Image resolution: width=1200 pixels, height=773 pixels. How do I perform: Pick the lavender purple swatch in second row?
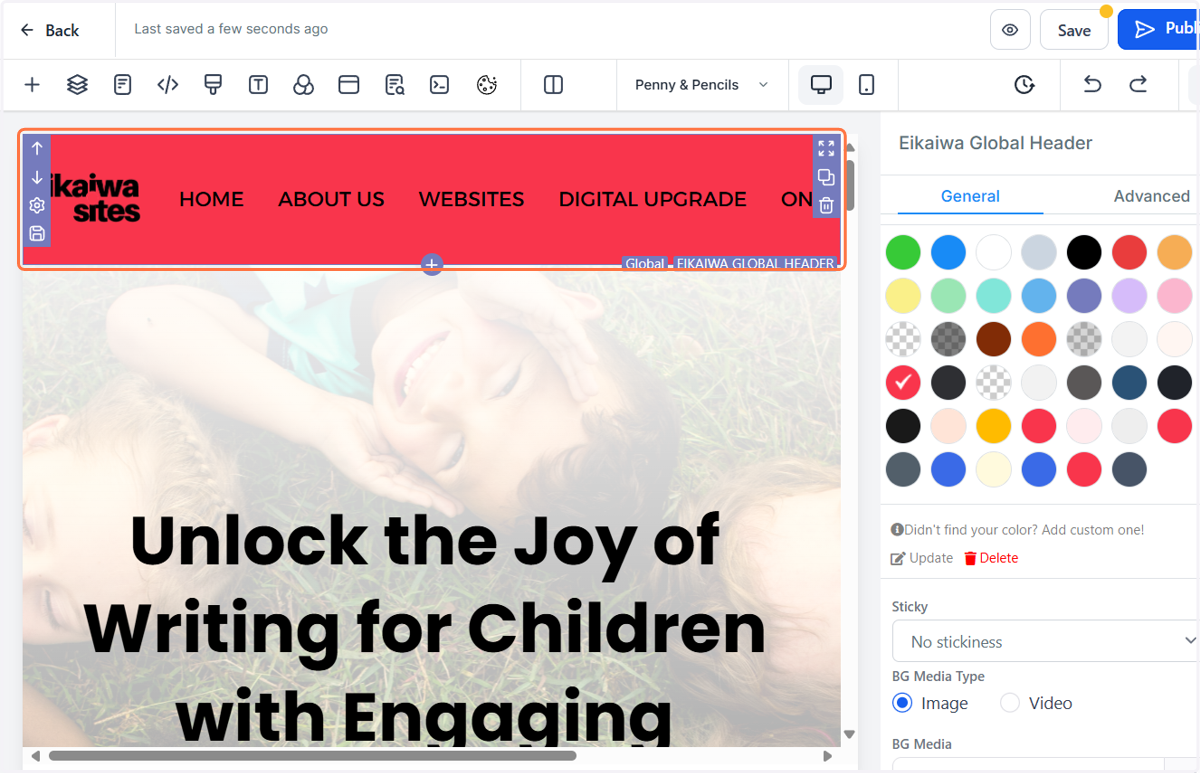(1129, 296)
